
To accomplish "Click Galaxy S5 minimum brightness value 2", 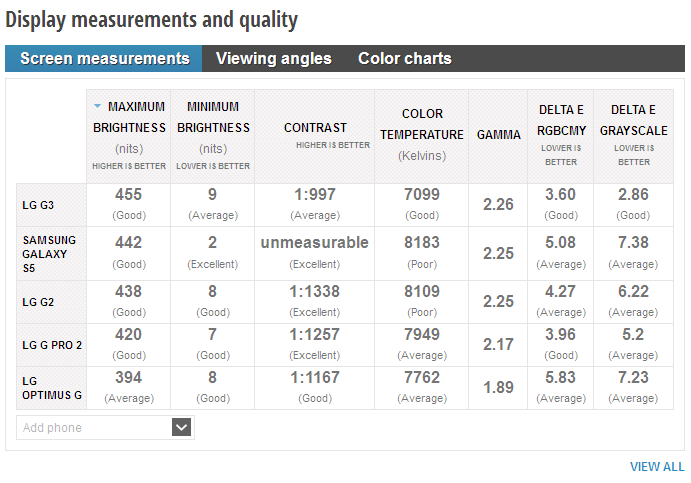I will (212, 242).
